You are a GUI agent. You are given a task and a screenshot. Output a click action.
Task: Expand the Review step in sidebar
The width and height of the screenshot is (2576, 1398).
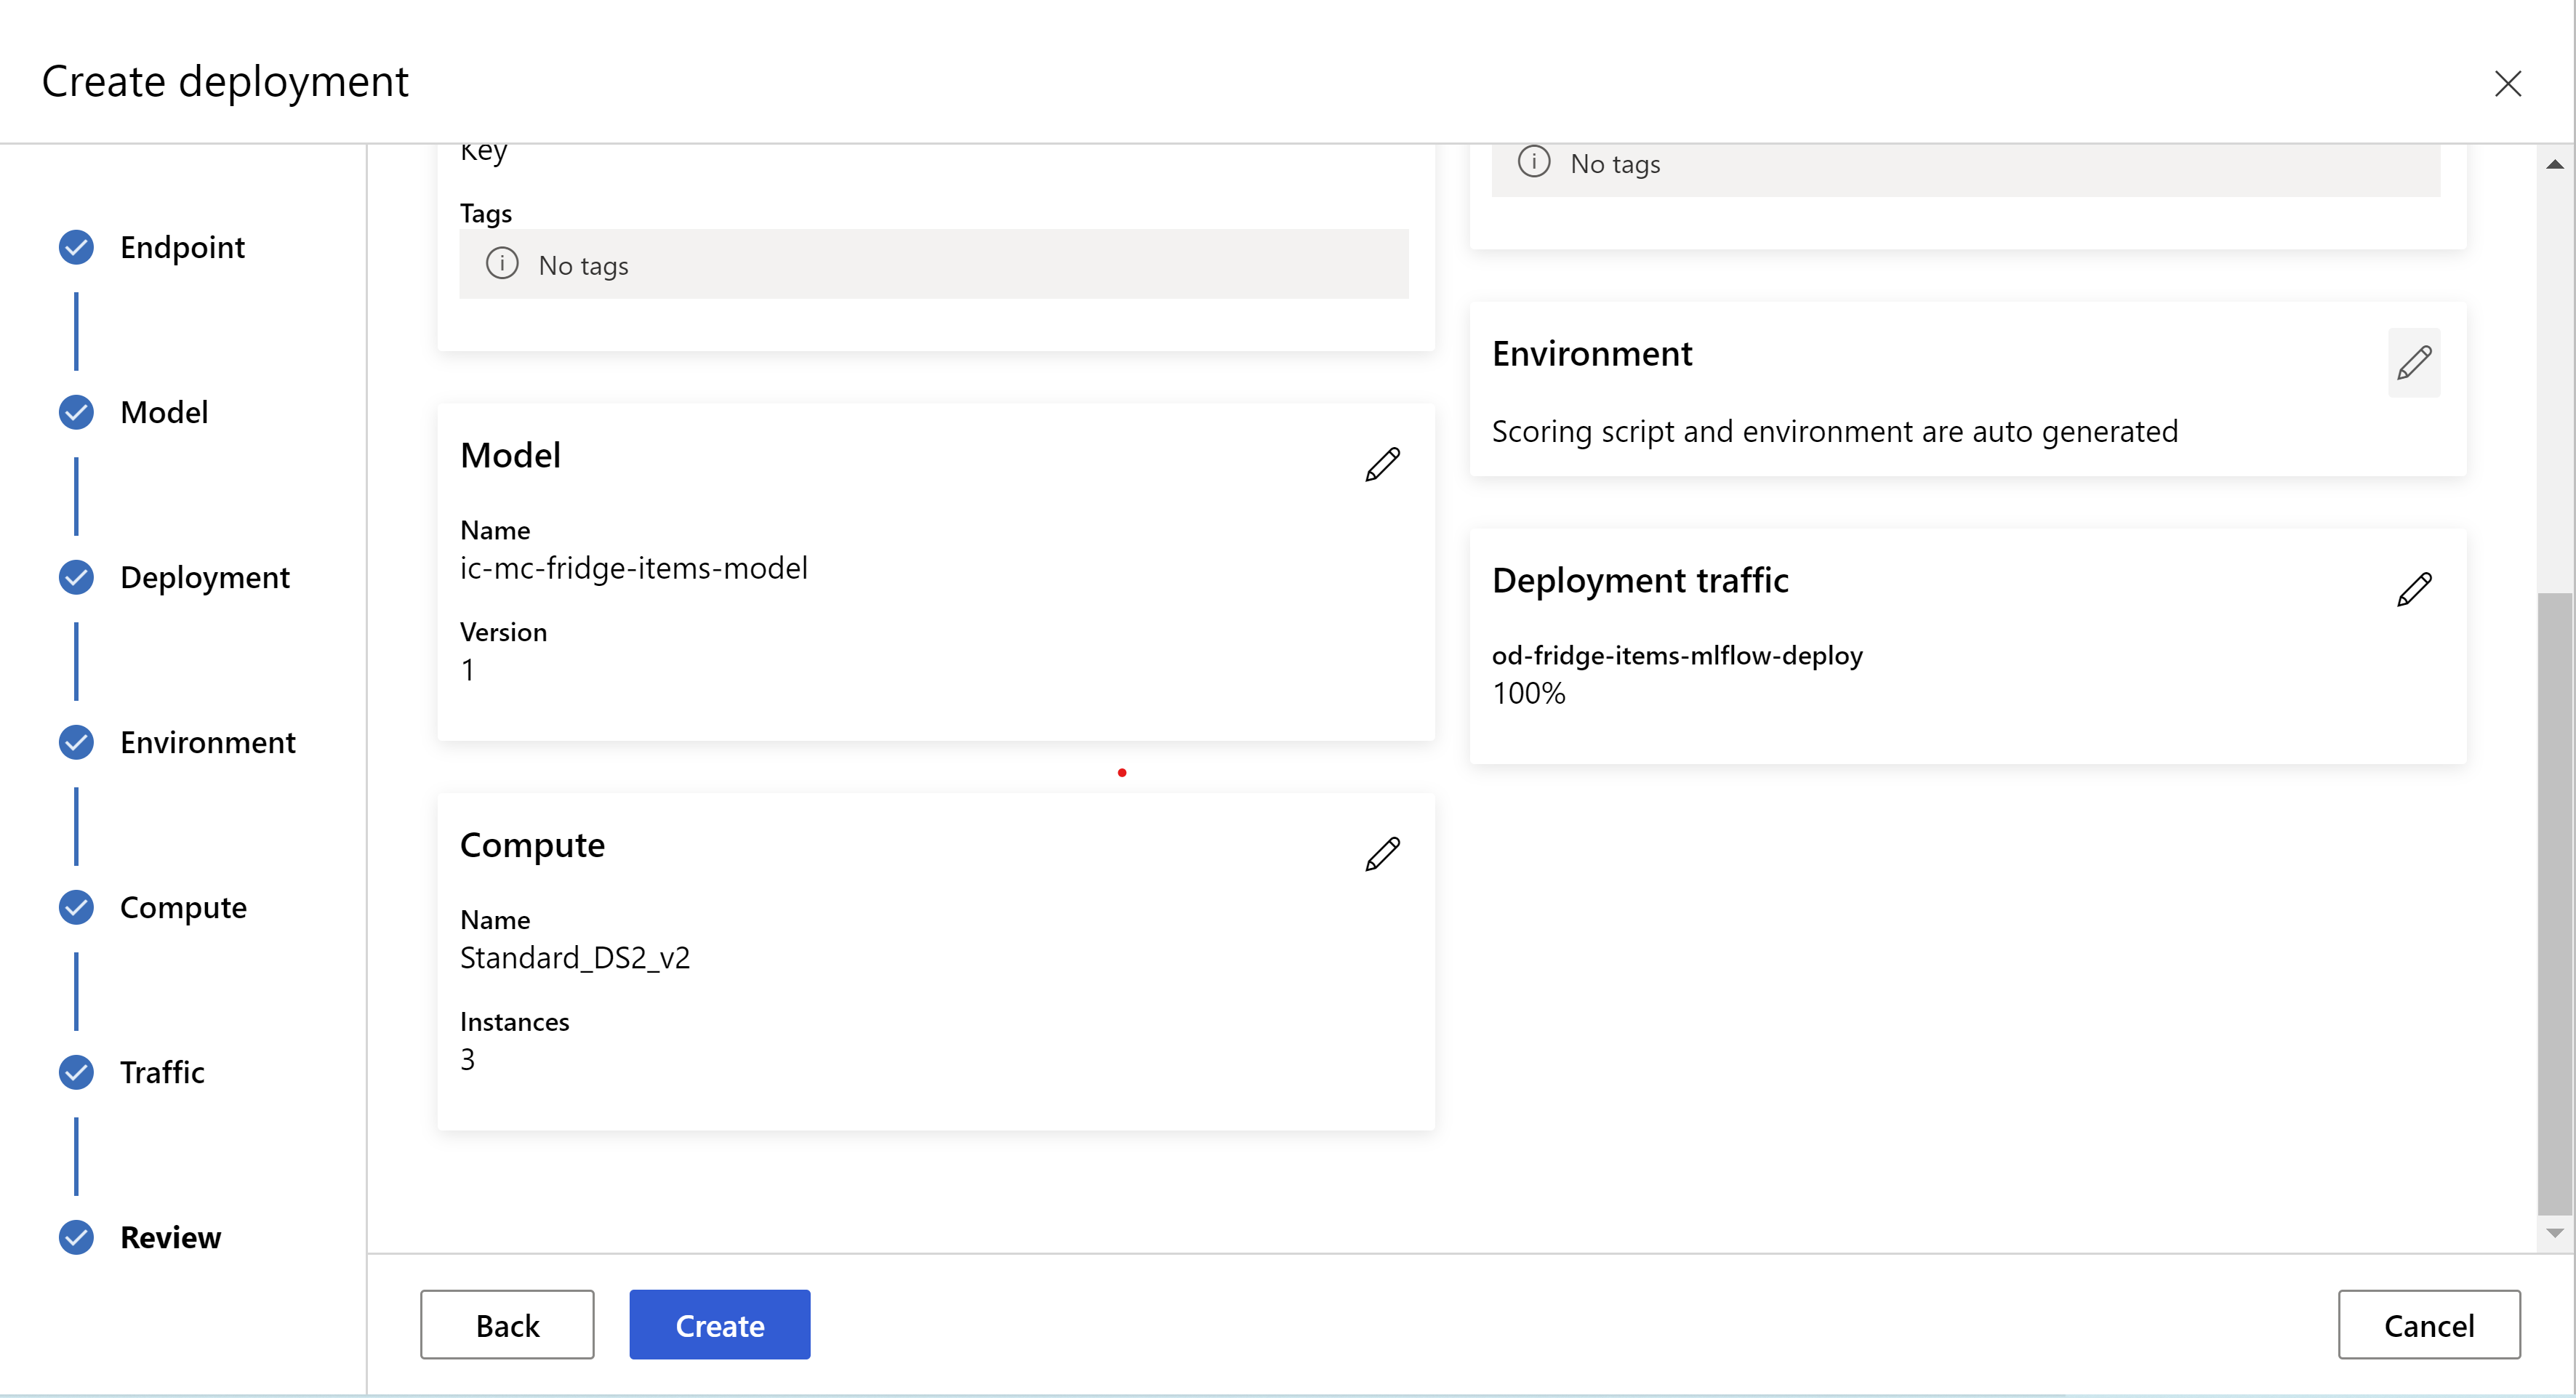pyautogui.click(x=169, y=1234)
